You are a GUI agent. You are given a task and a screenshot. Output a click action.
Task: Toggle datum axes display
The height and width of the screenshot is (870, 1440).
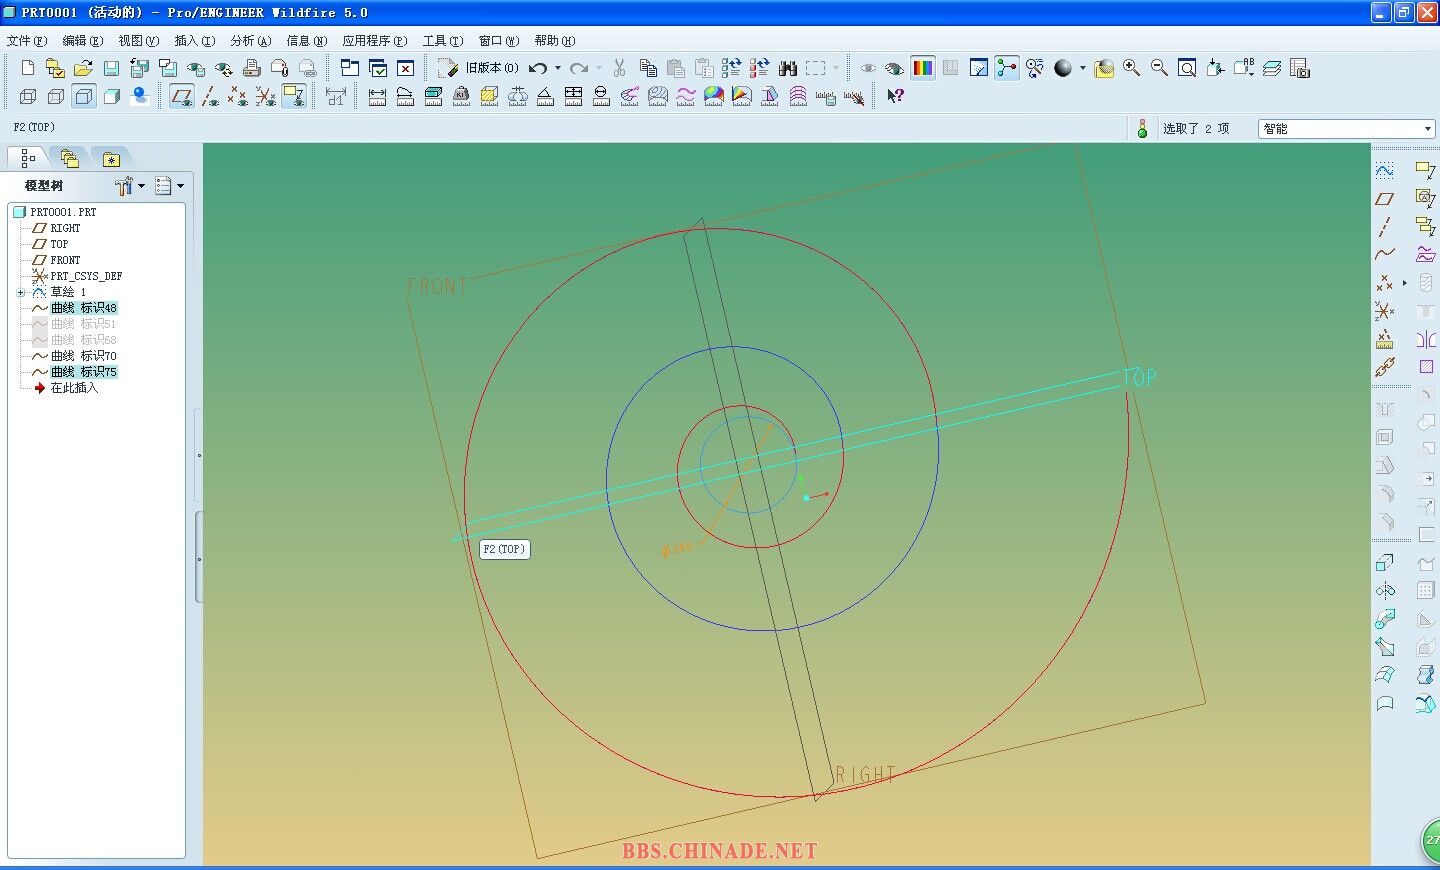point(209,96)
